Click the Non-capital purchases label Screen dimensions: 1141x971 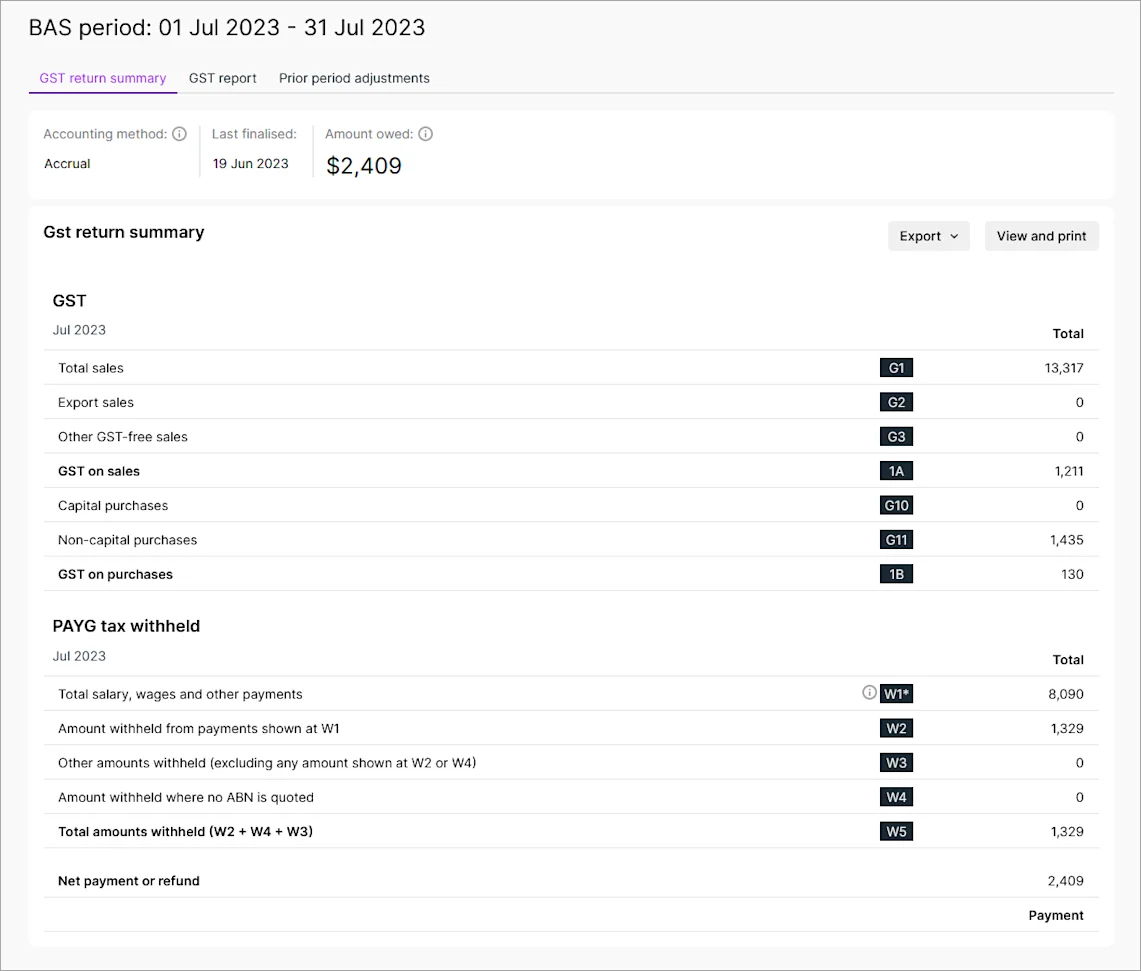pos(127,540)
